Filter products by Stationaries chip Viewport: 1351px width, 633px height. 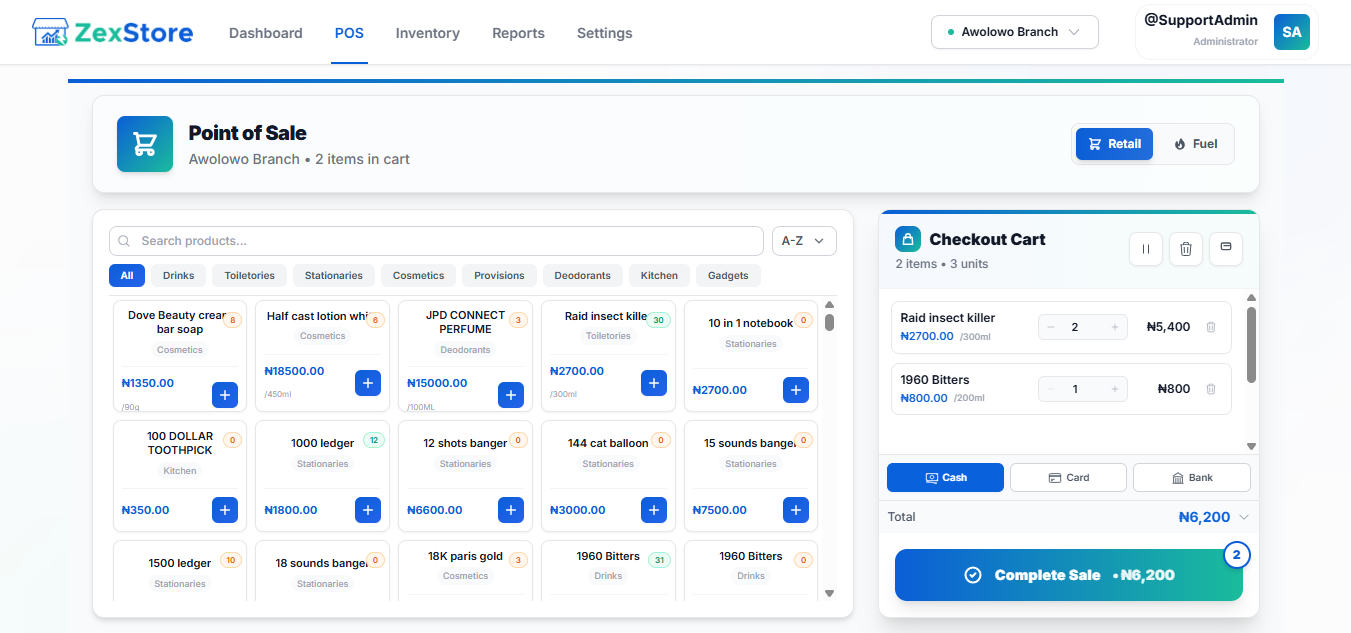point(334,275)
